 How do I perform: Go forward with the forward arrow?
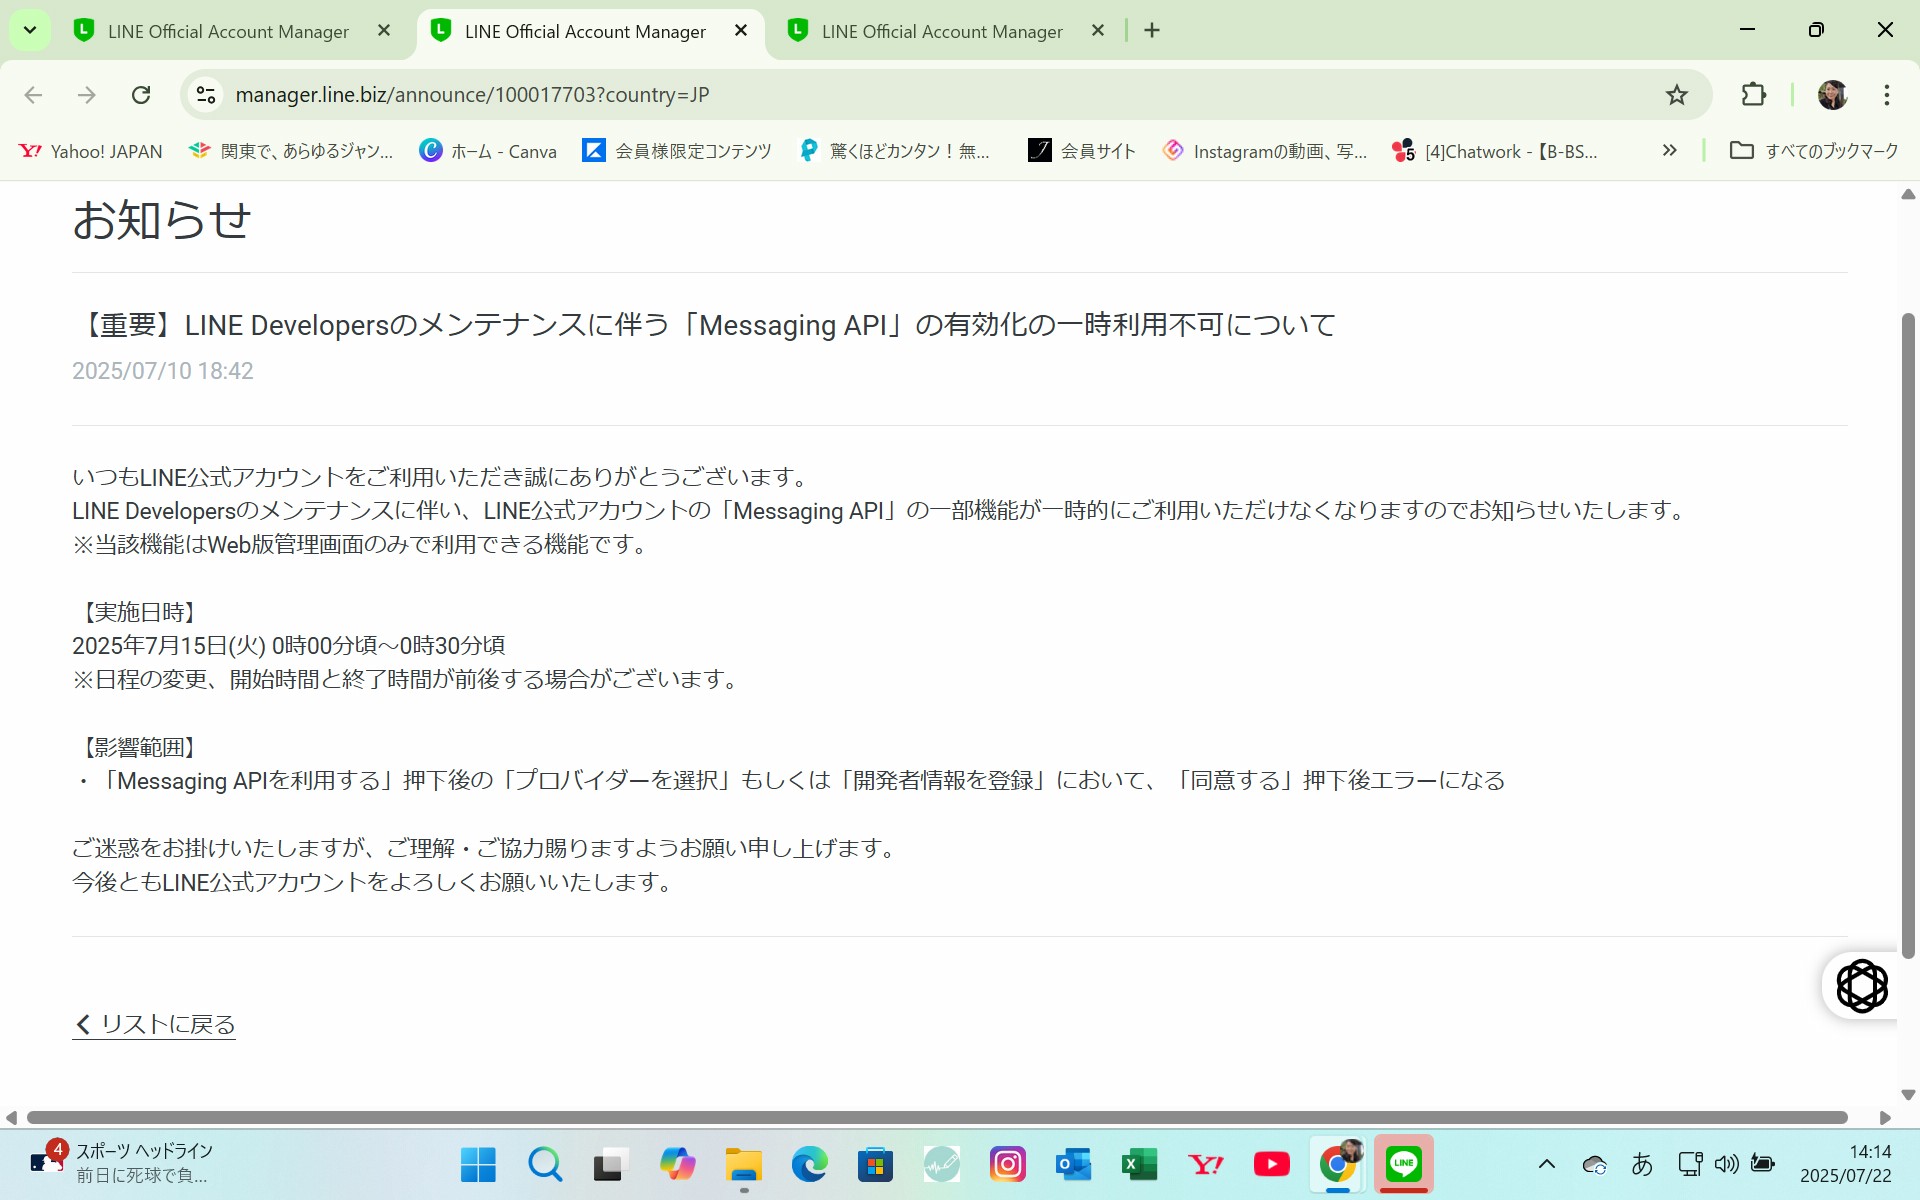click(x=87, y=95)
